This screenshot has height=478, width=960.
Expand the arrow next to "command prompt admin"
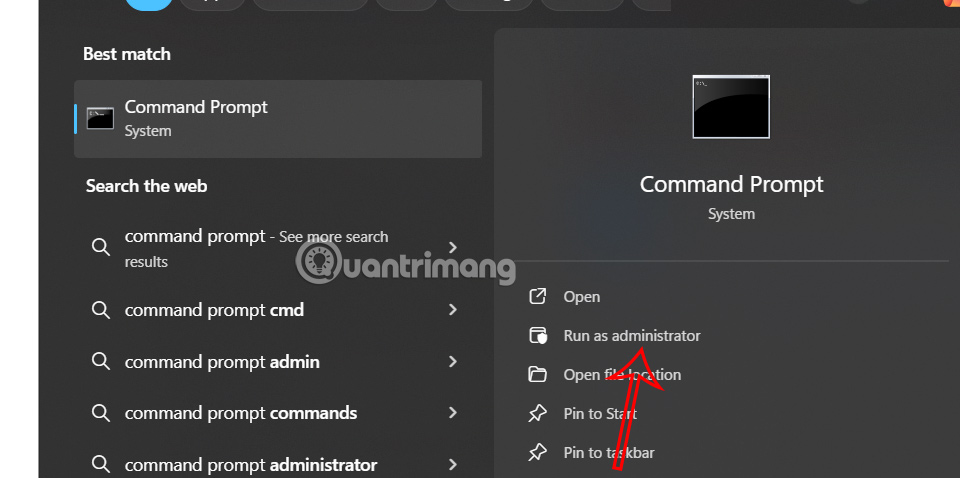pyautogui.click(x=453, y=362)
